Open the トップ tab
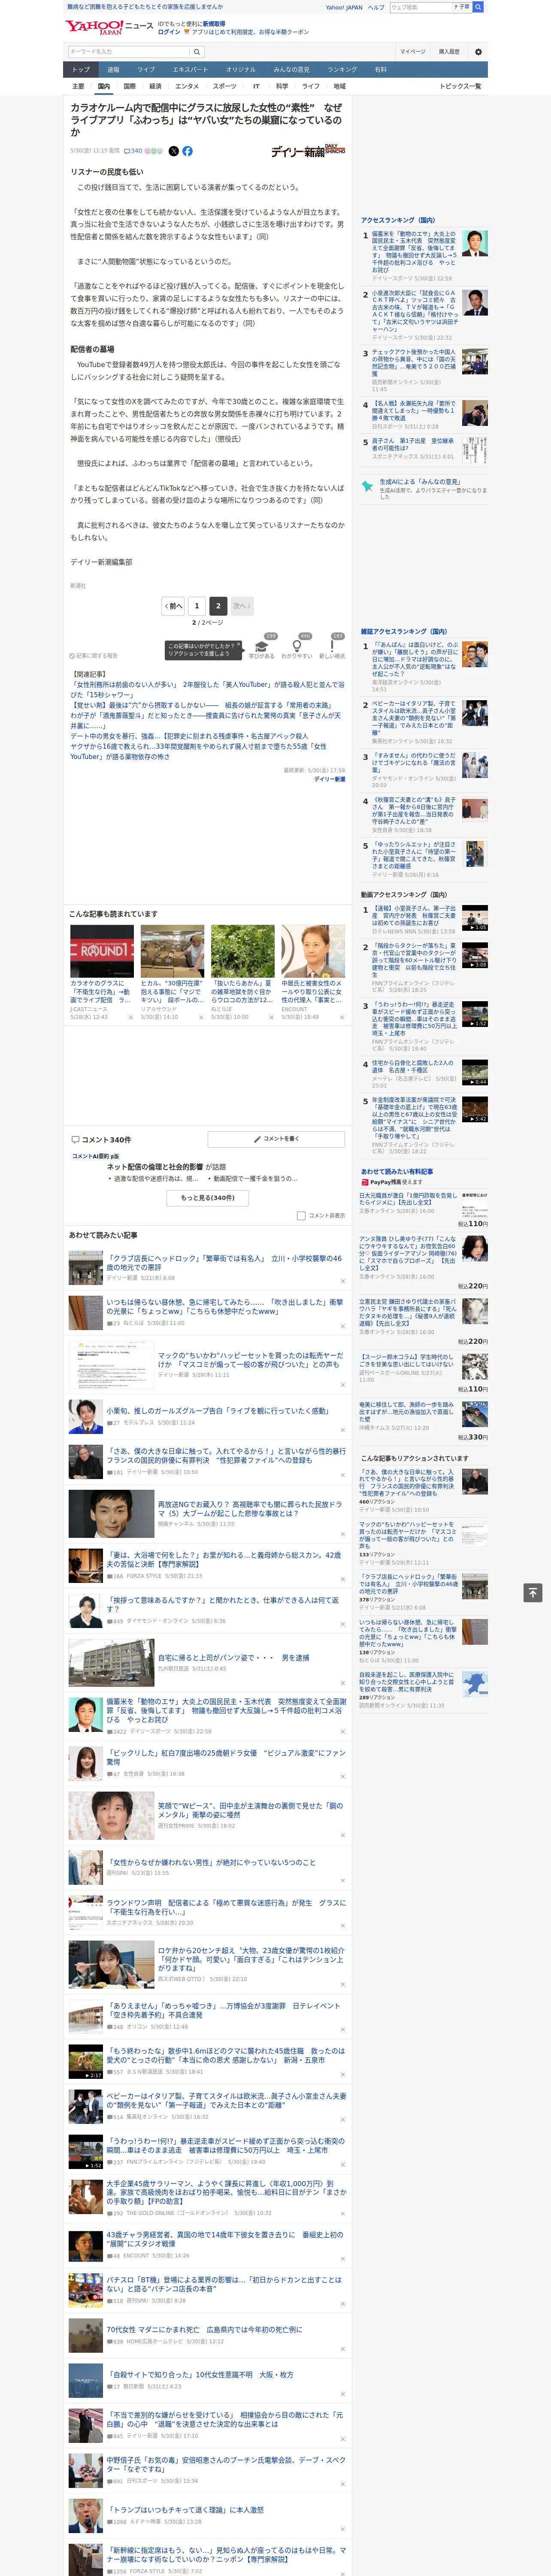551x2576 pixels. pyautogui.click(x=81, y=70)
